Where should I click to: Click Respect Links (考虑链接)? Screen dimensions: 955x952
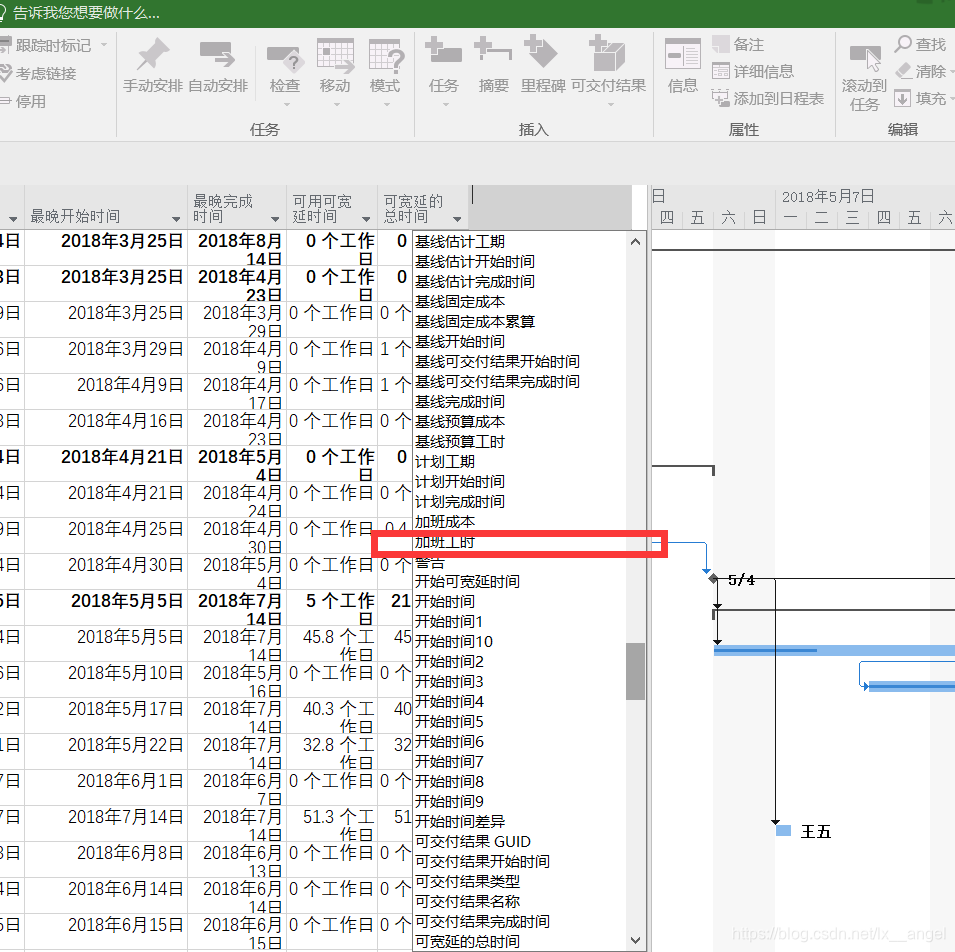coord(38,74)
